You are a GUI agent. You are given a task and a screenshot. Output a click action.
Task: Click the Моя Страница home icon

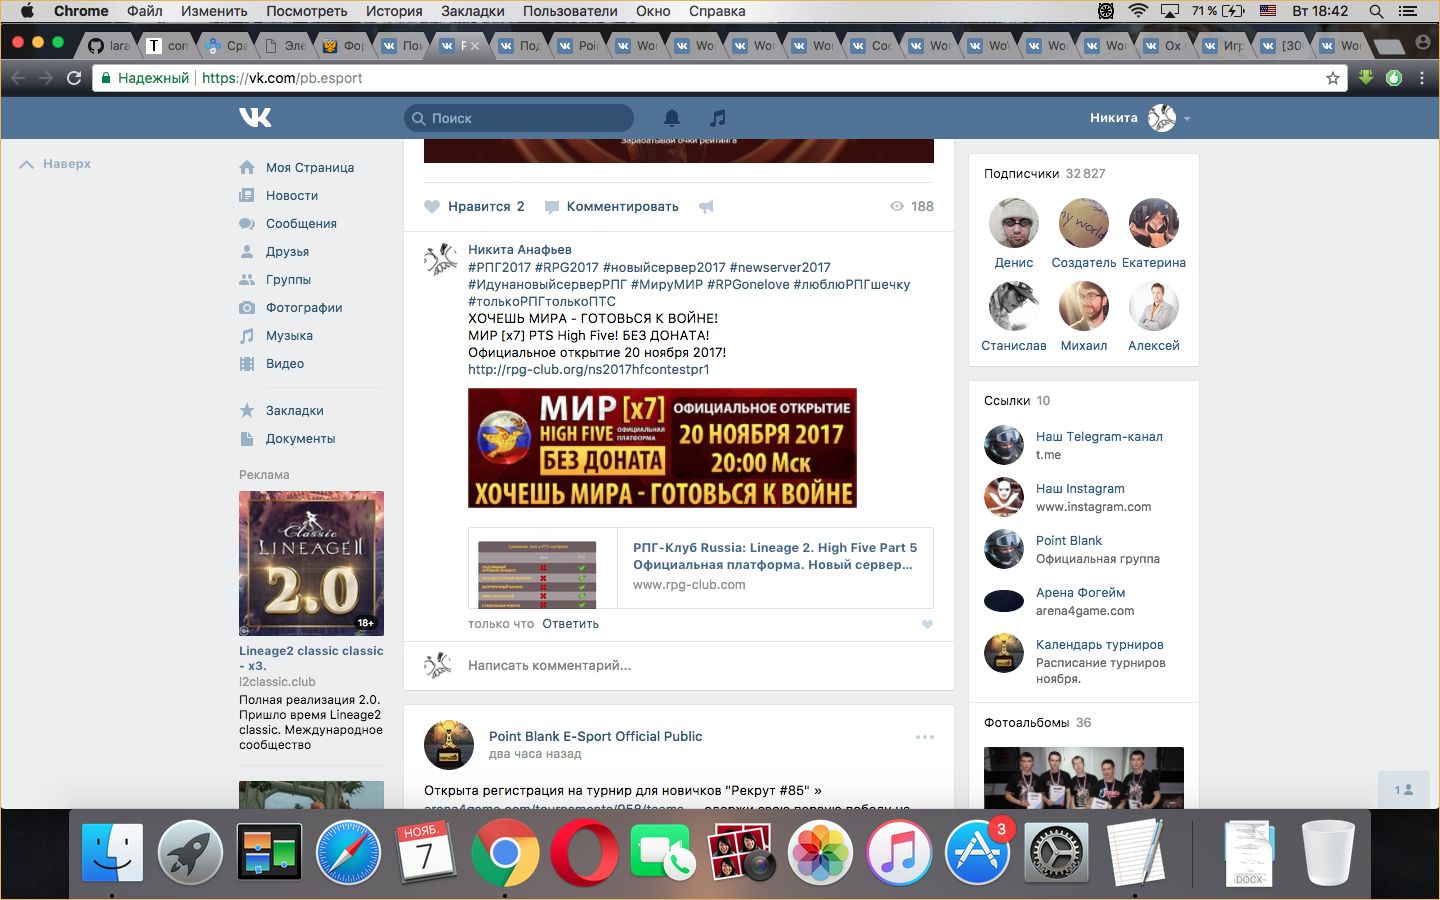pyautogui.click(x=247, y=168)
